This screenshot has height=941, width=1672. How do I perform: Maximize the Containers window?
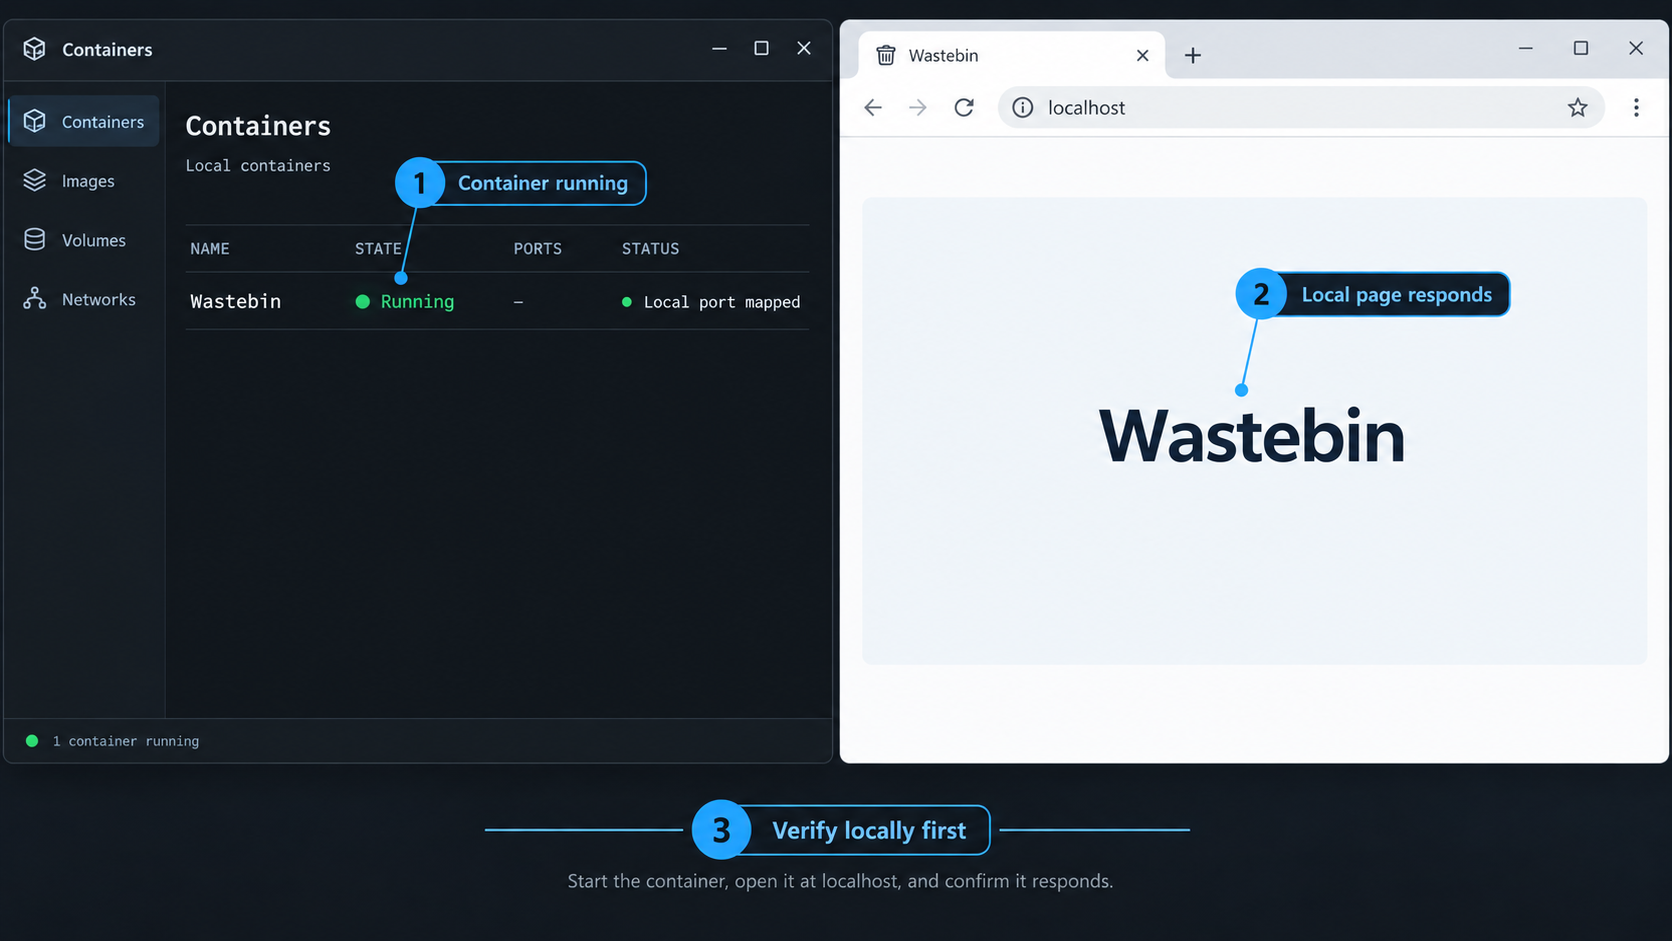coord(761,48)
